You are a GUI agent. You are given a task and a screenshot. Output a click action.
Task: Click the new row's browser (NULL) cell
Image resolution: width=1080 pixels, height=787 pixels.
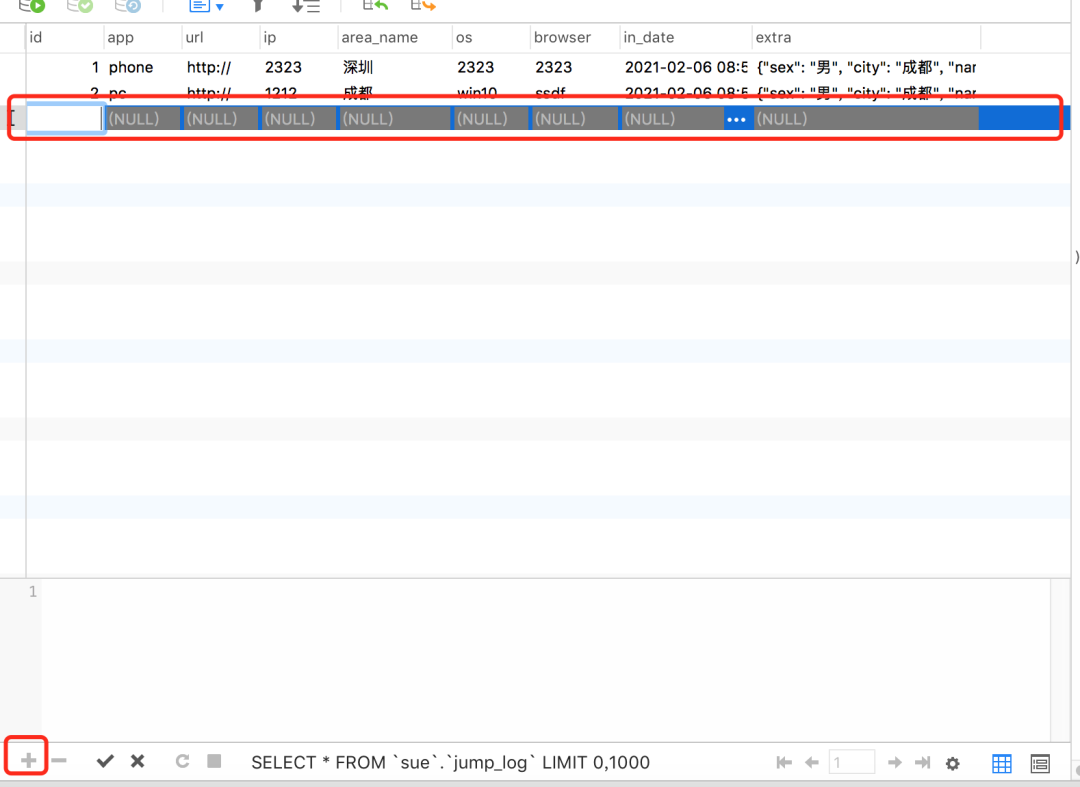pyautogui.click(x=575, y=118)
